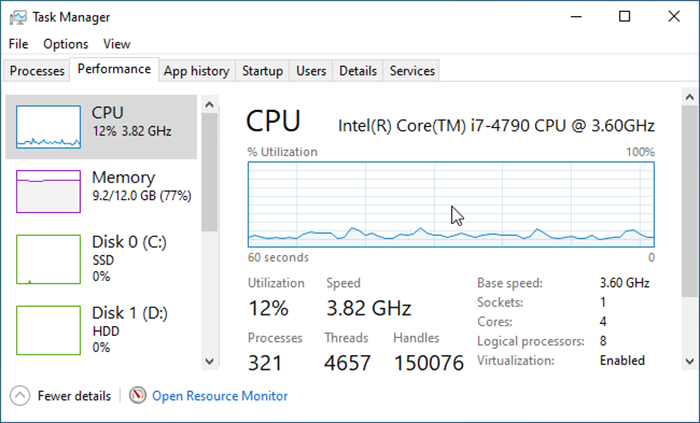Open the Users tab
Screen dimensions: 700x423
click(x=311, y=70)
